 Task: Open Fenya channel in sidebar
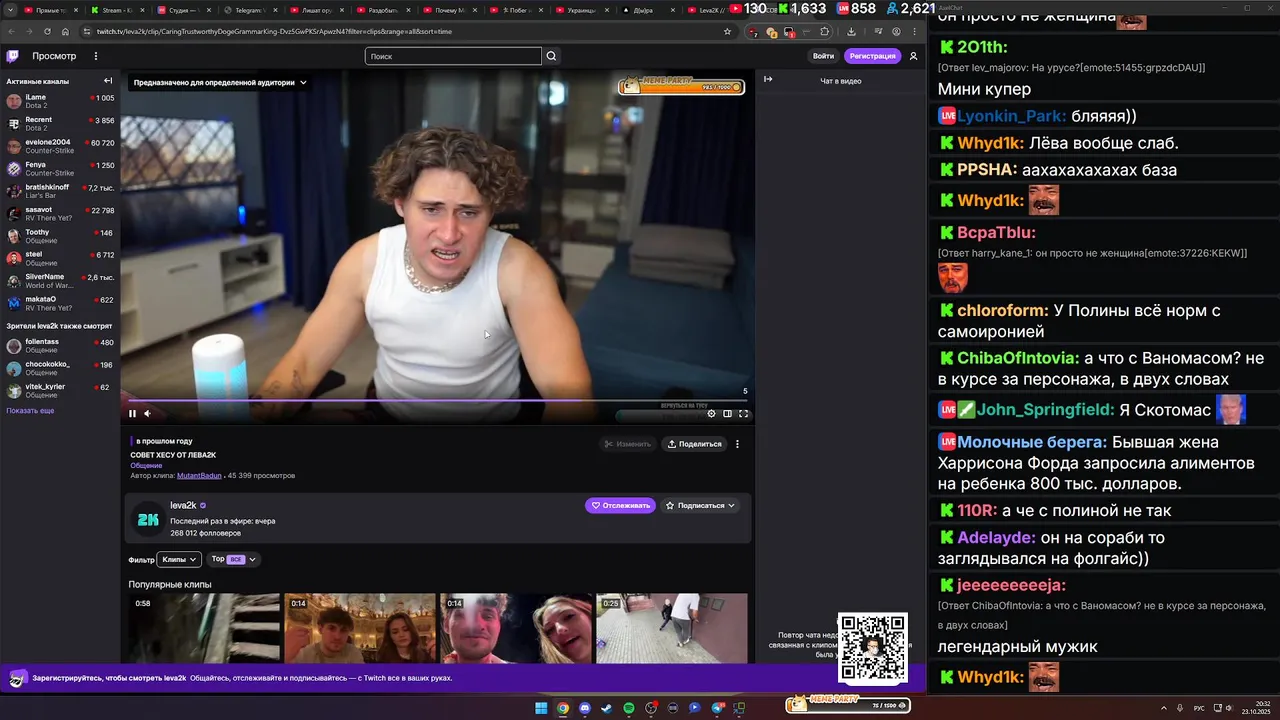pos(60,168)
